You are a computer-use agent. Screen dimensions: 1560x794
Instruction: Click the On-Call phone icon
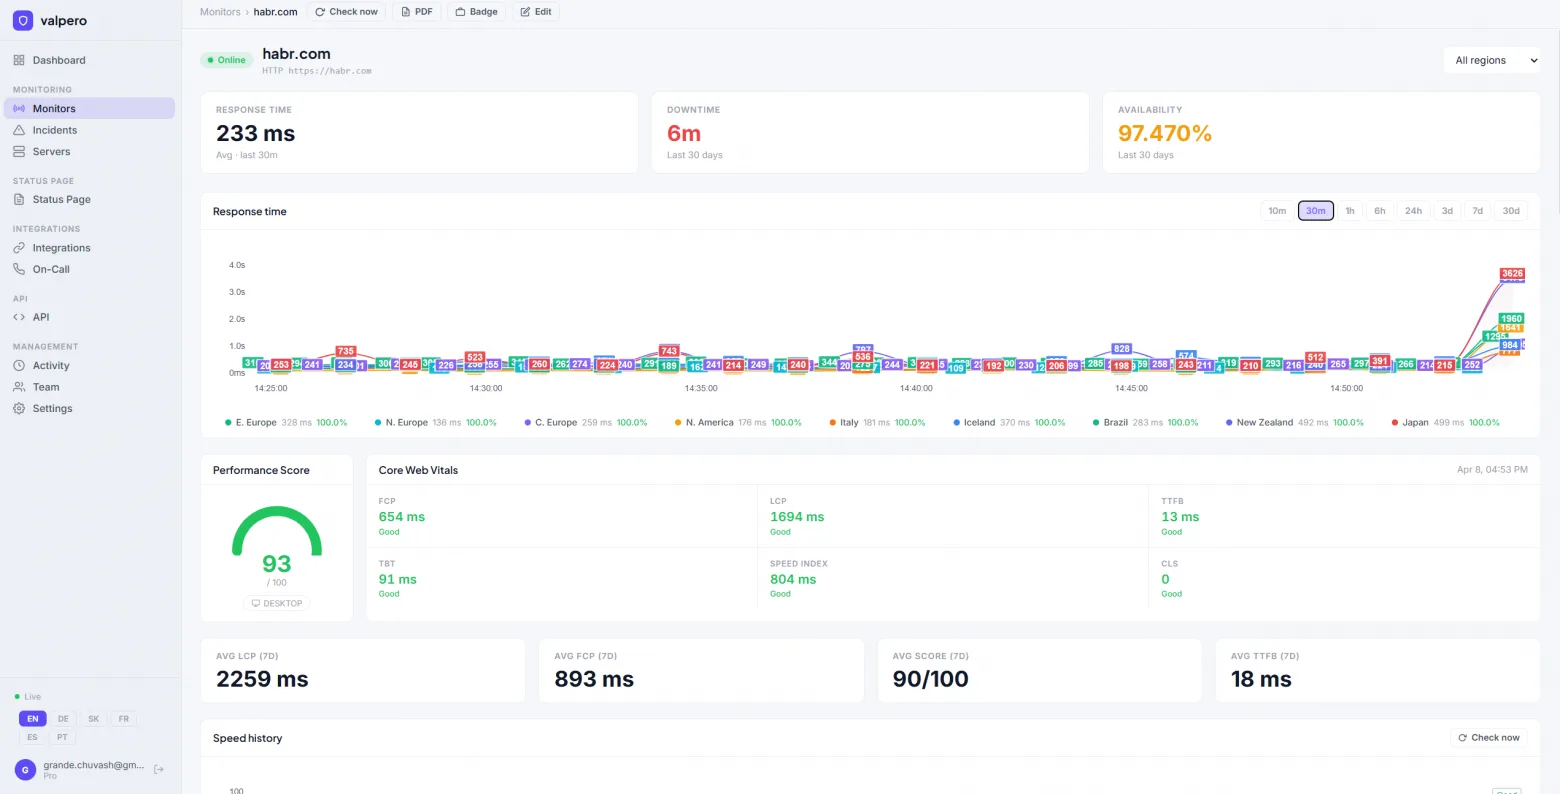pos(19,269)
